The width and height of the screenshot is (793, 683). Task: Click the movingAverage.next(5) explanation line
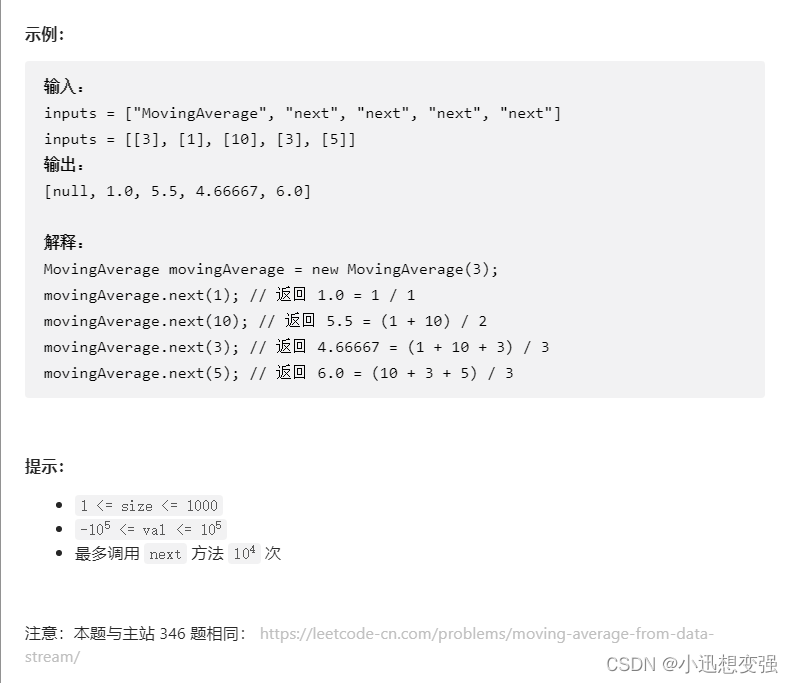point(278,373)
